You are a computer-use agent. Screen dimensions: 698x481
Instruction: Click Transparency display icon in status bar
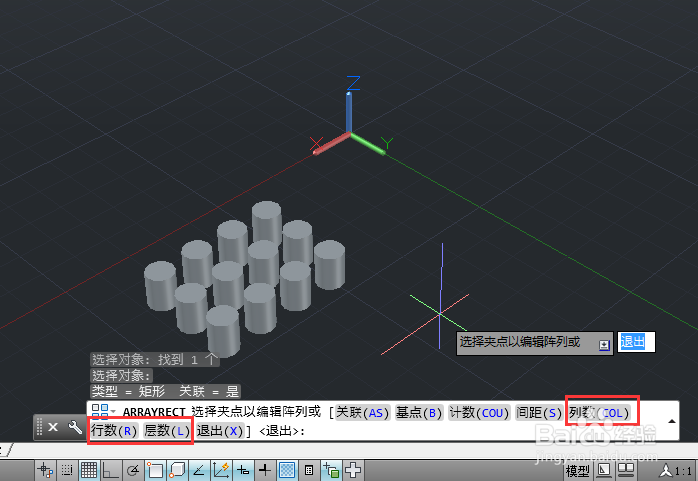pyautogui.click(x=287, y=470)
